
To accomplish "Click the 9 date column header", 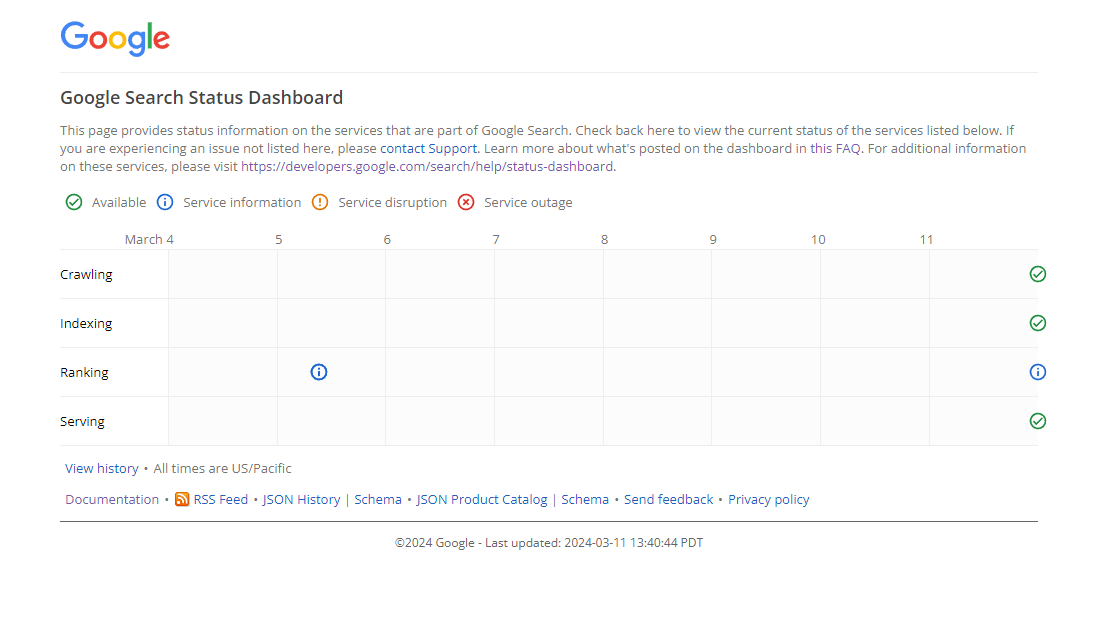I will pos(713,240).
